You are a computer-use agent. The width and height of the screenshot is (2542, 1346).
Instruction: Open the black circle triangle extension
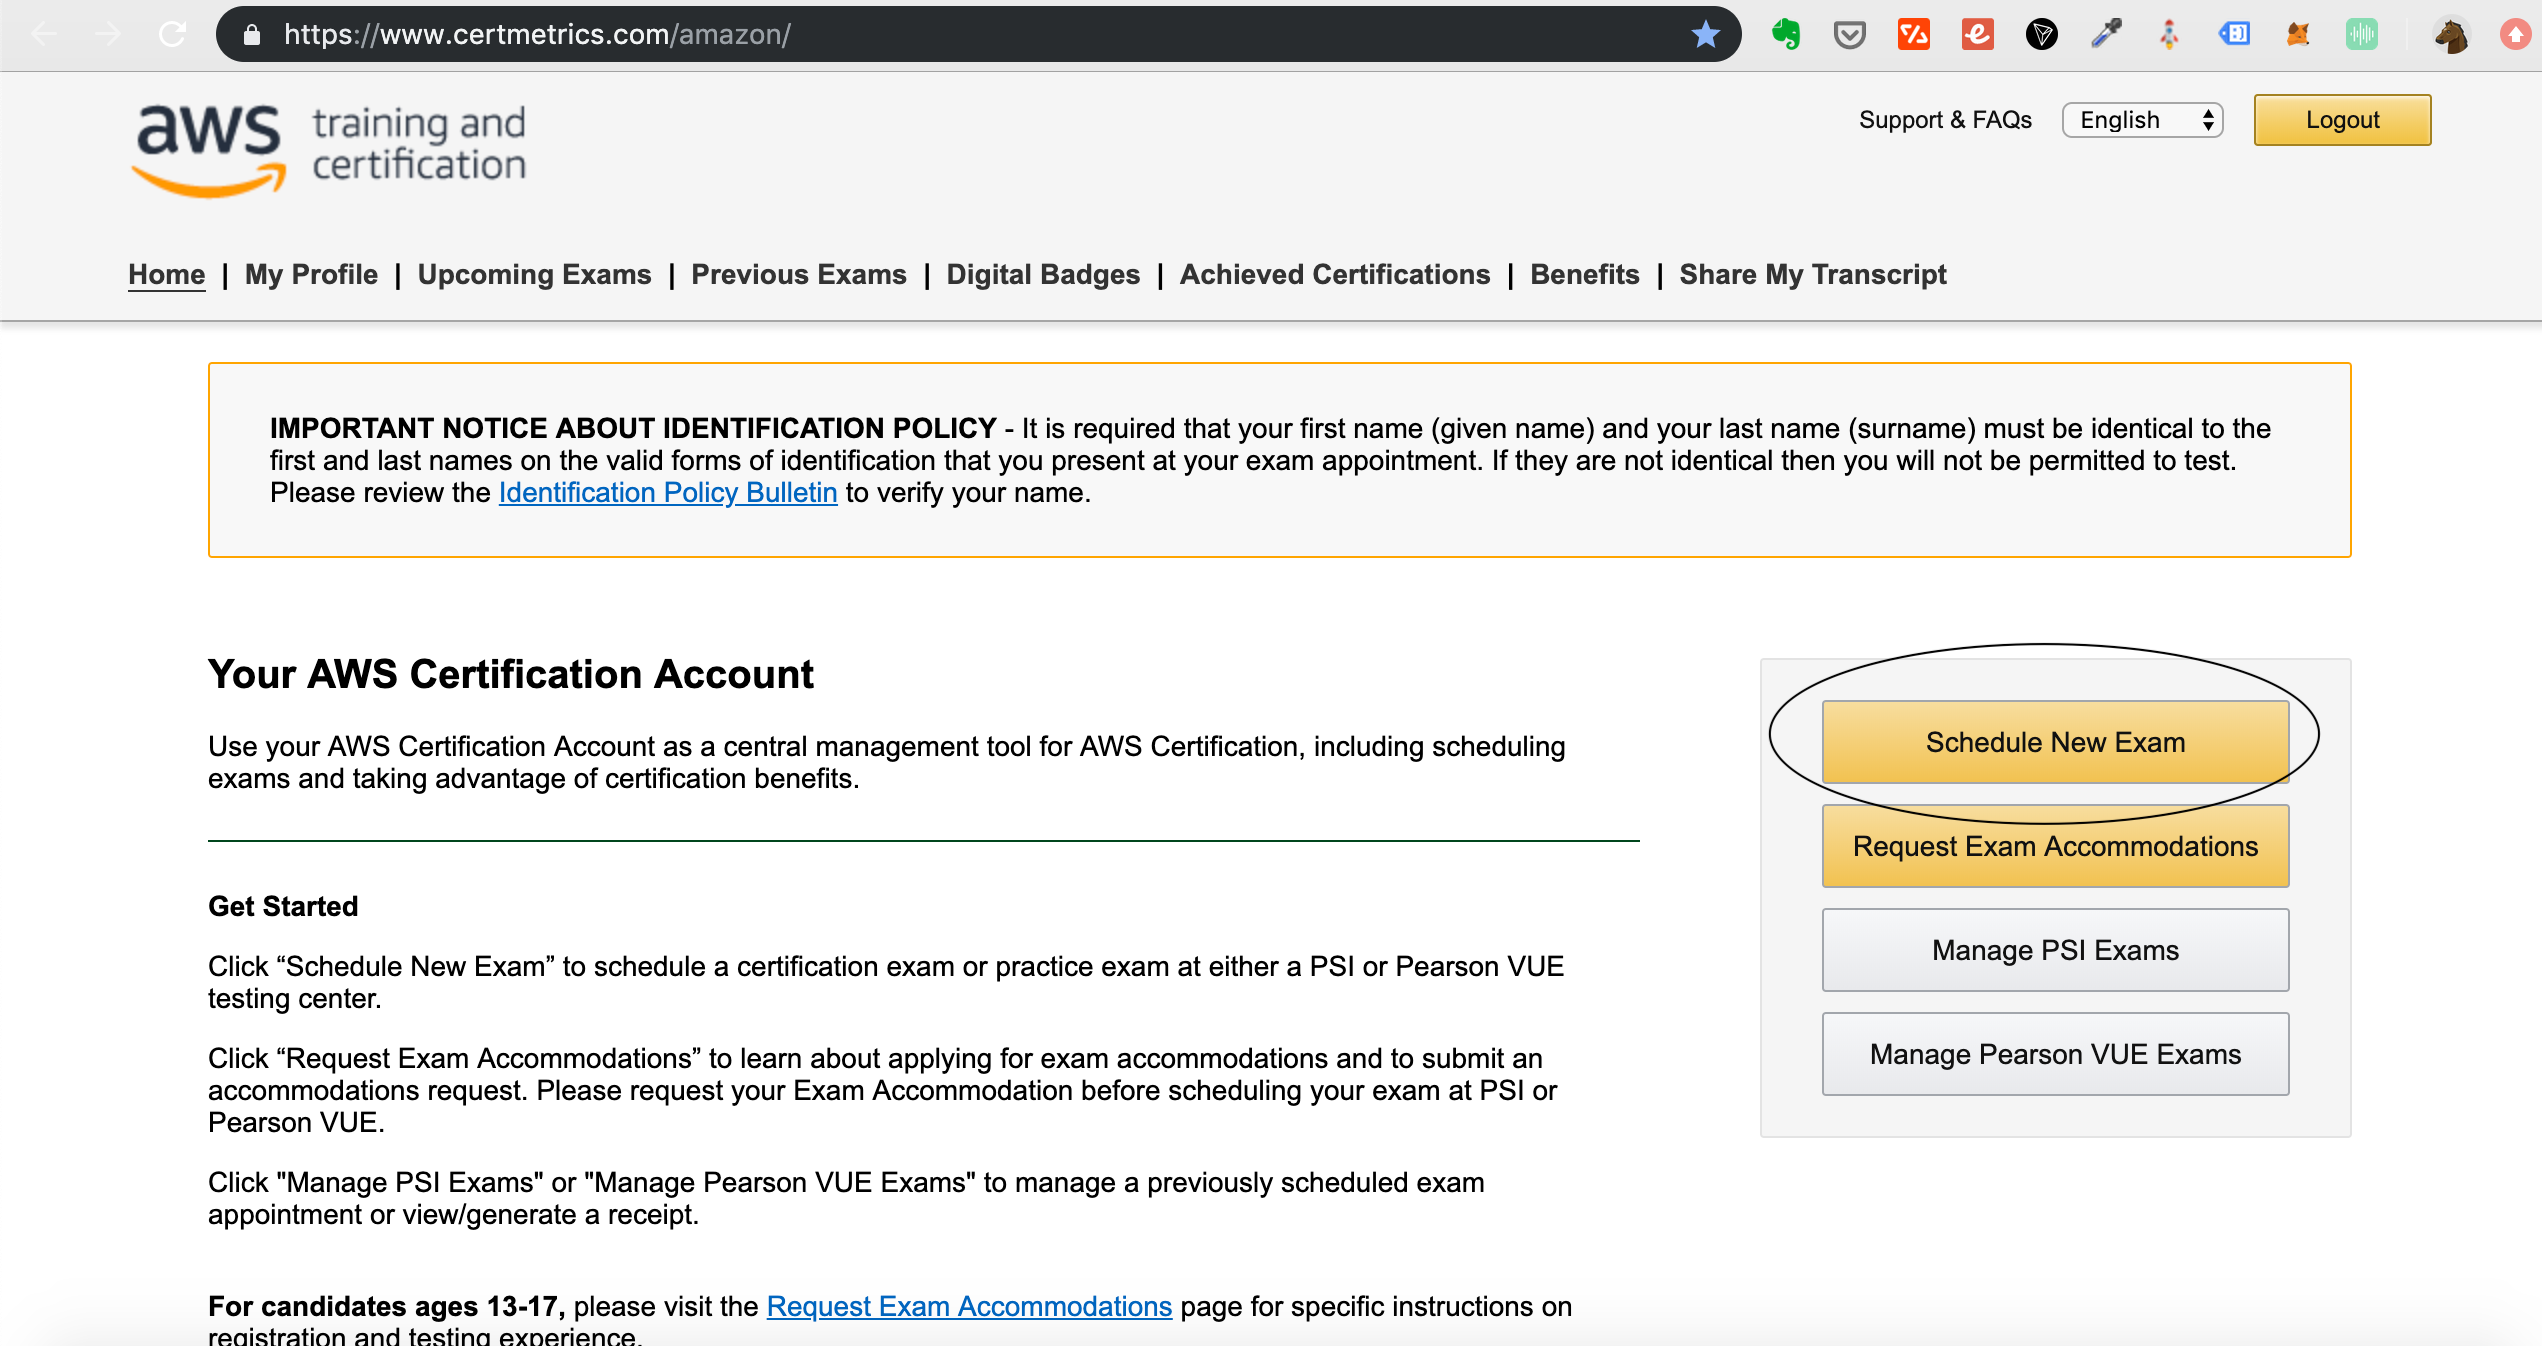click(2041, 35)
